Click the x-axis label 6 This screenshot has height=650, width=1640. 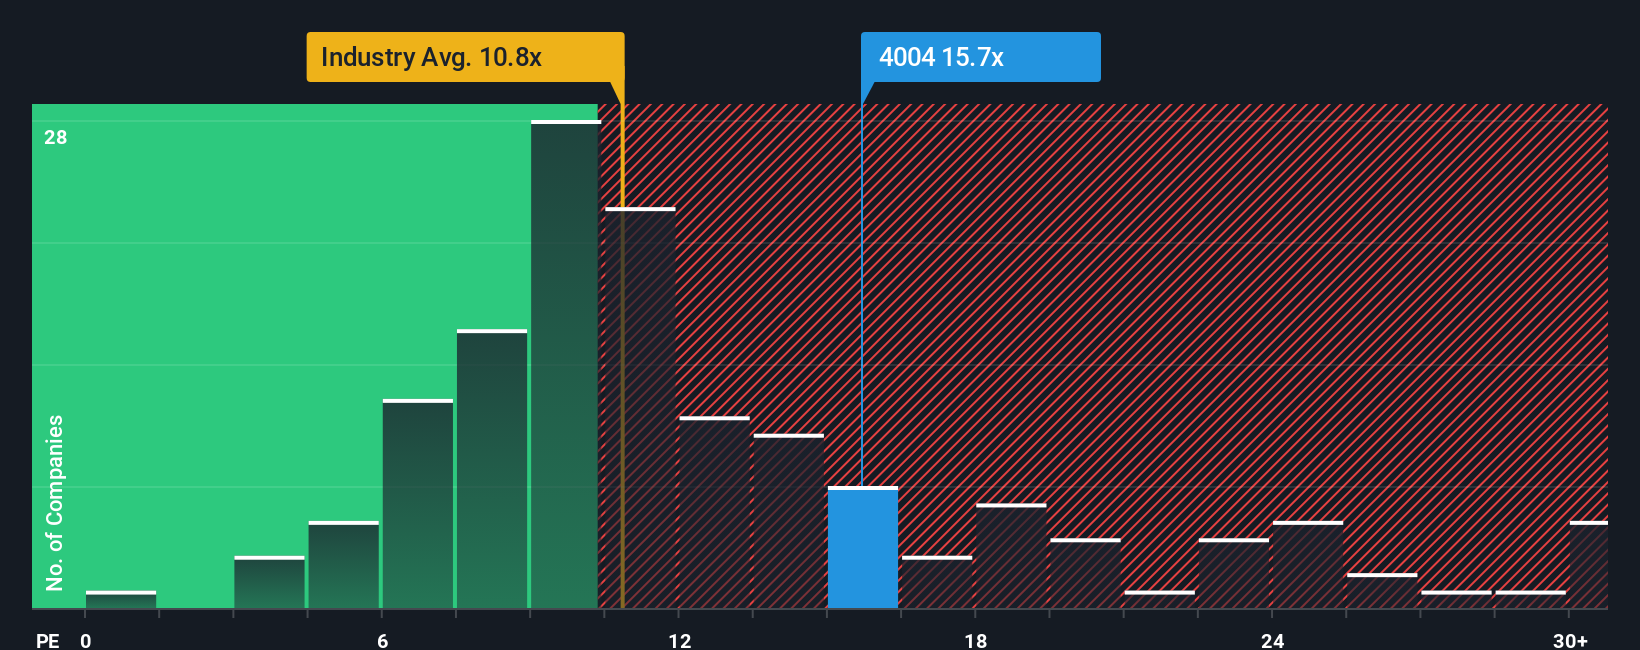point(383,640)
